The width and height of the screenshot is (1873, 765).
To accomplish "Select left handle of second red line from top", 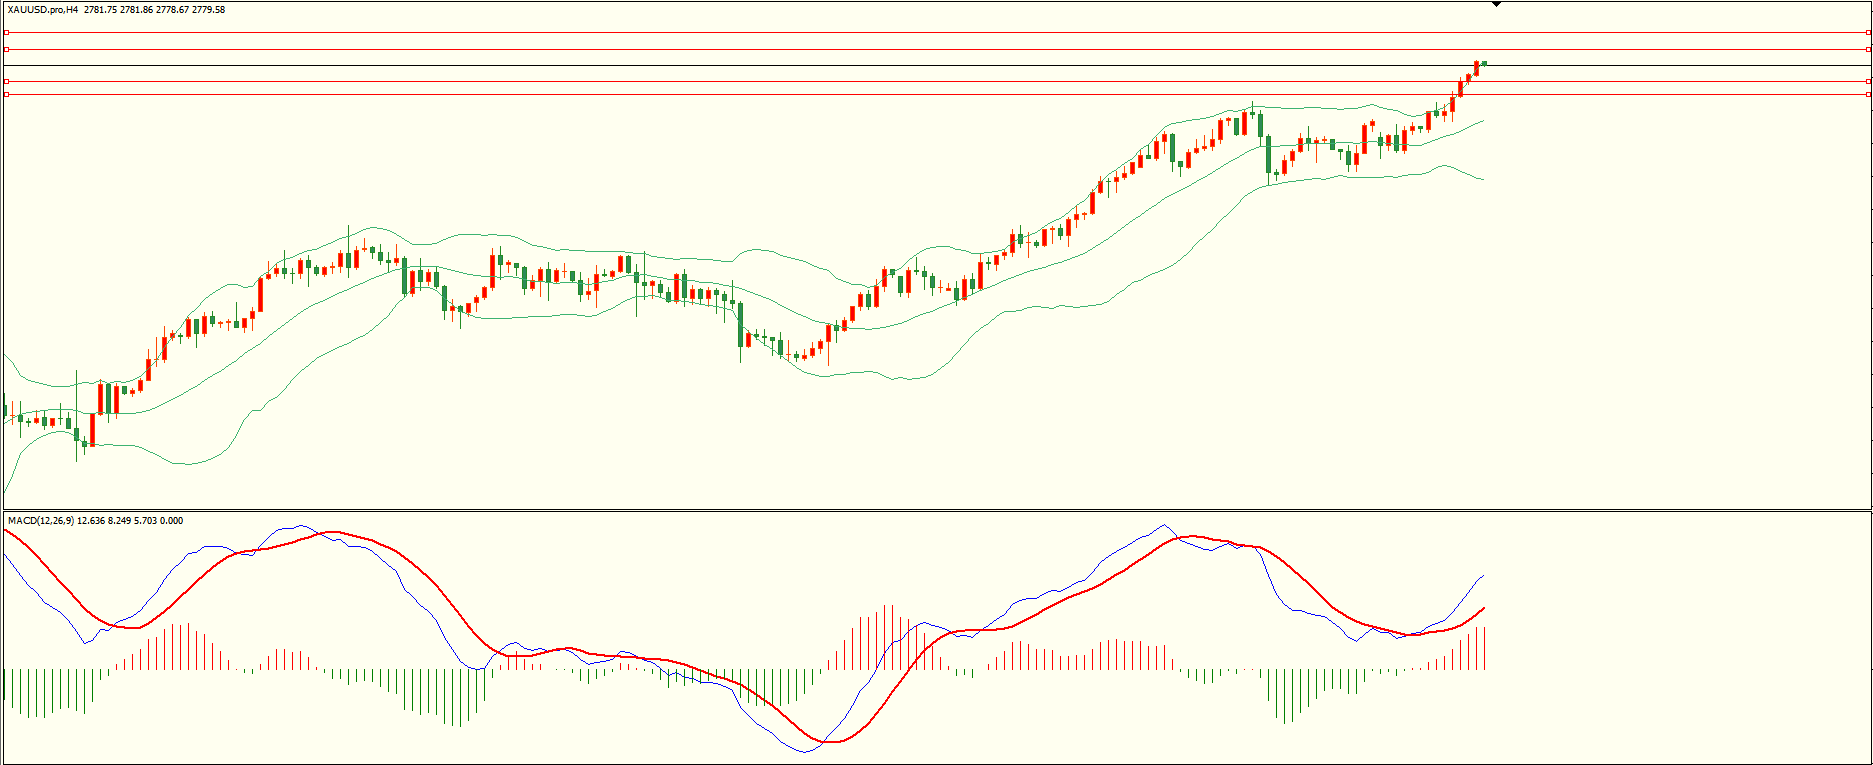I will pos(6,49).
